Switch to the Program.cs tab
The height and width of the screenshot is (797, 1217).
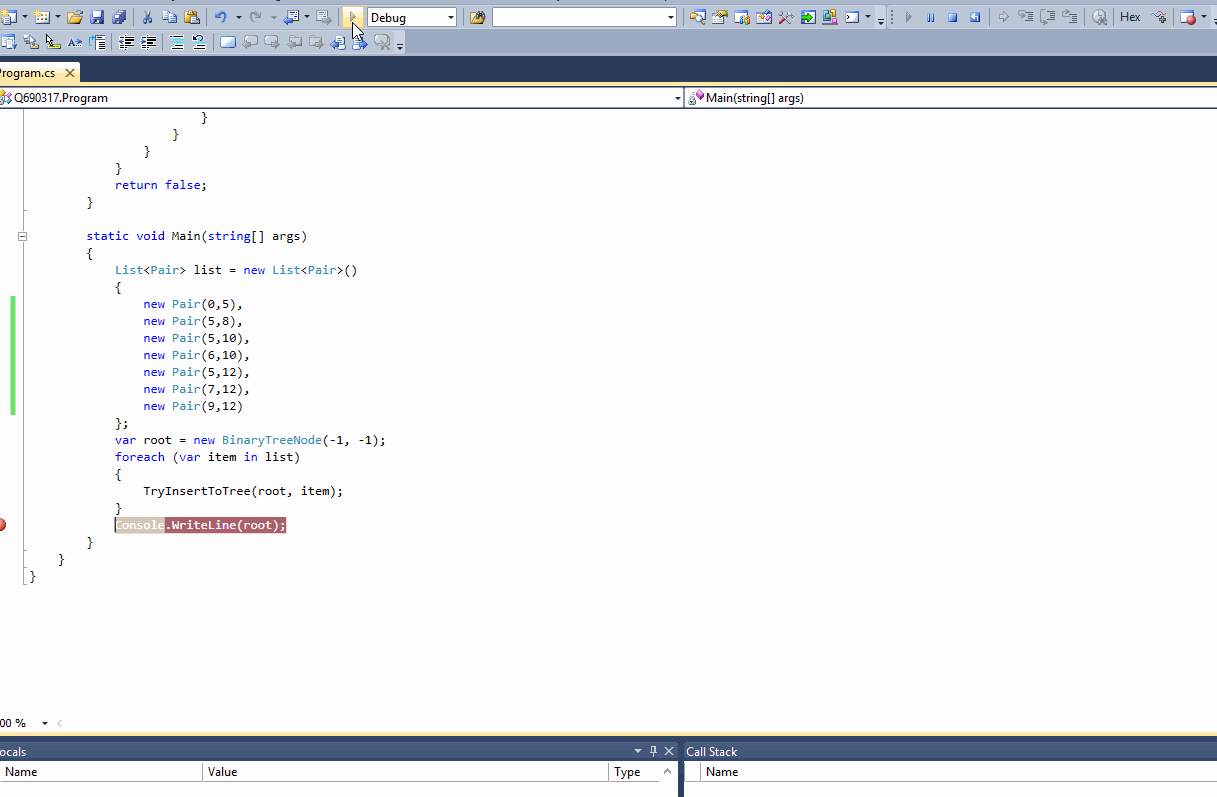28,73
